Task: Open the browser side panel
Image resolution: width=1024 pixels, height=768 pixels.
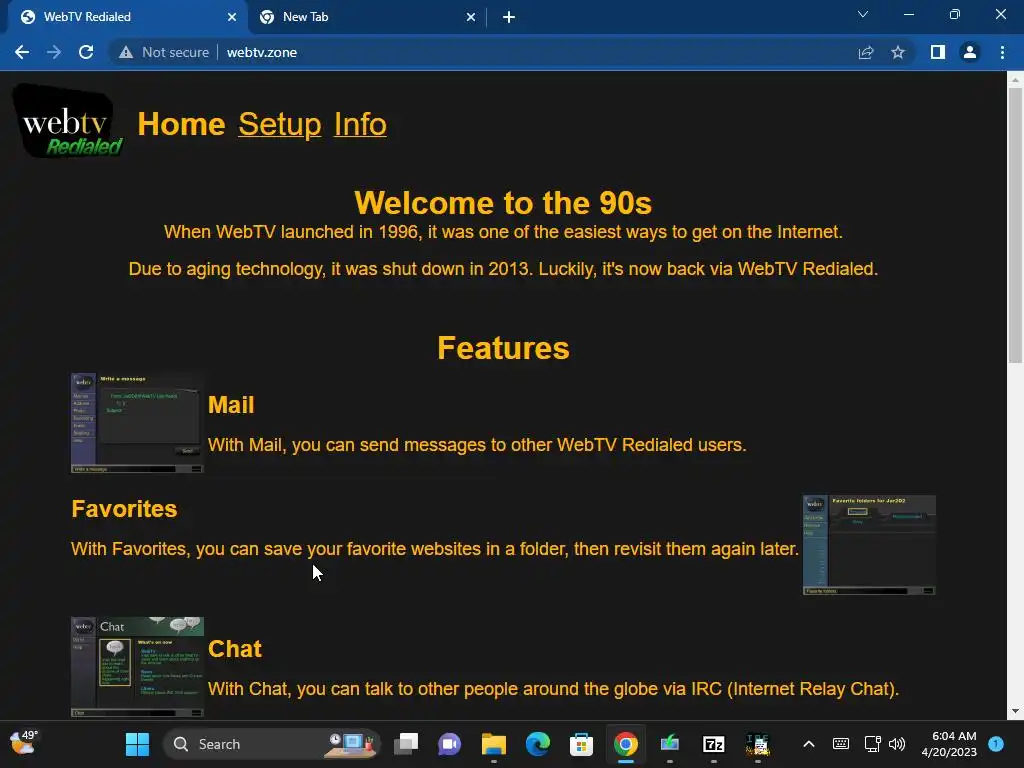Action: tap(938, 52)
